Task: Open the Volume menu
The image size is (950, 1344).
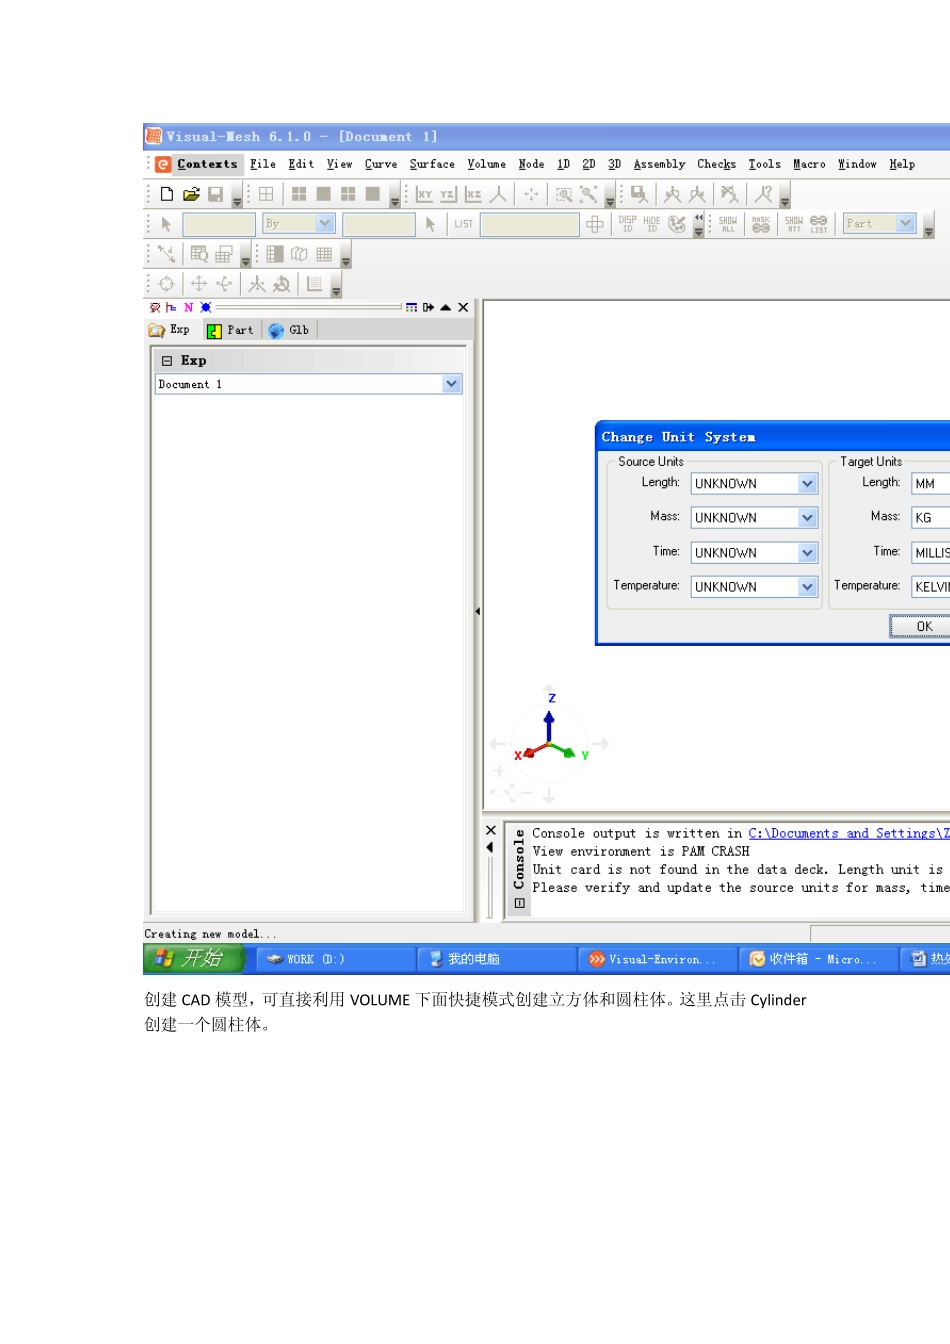Action: pyautogui.click(x=486, y=164)
